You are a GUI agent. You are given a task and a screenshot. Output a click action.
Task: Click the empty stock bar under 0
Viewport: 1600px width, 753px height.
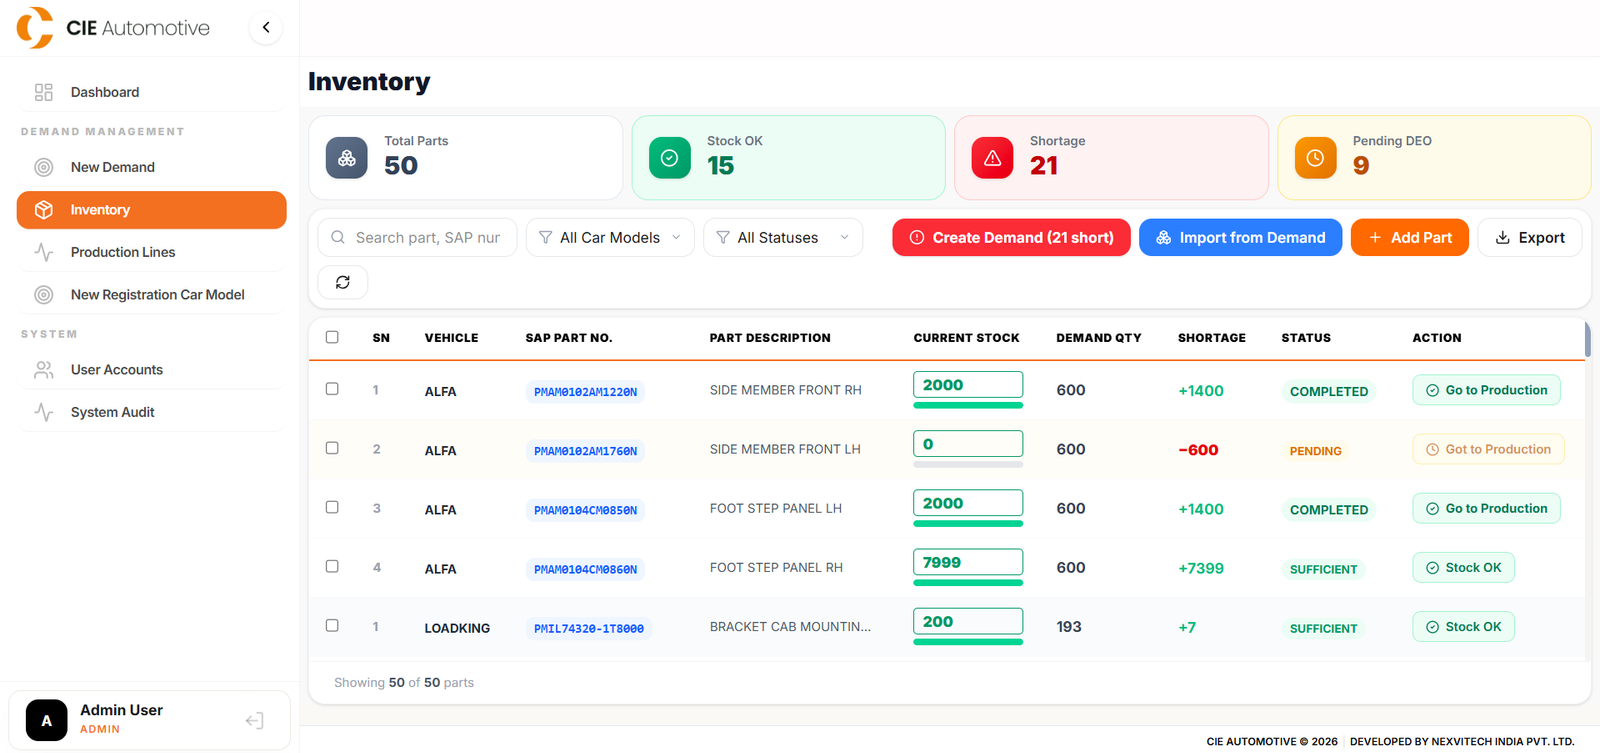tap(968, 464)
